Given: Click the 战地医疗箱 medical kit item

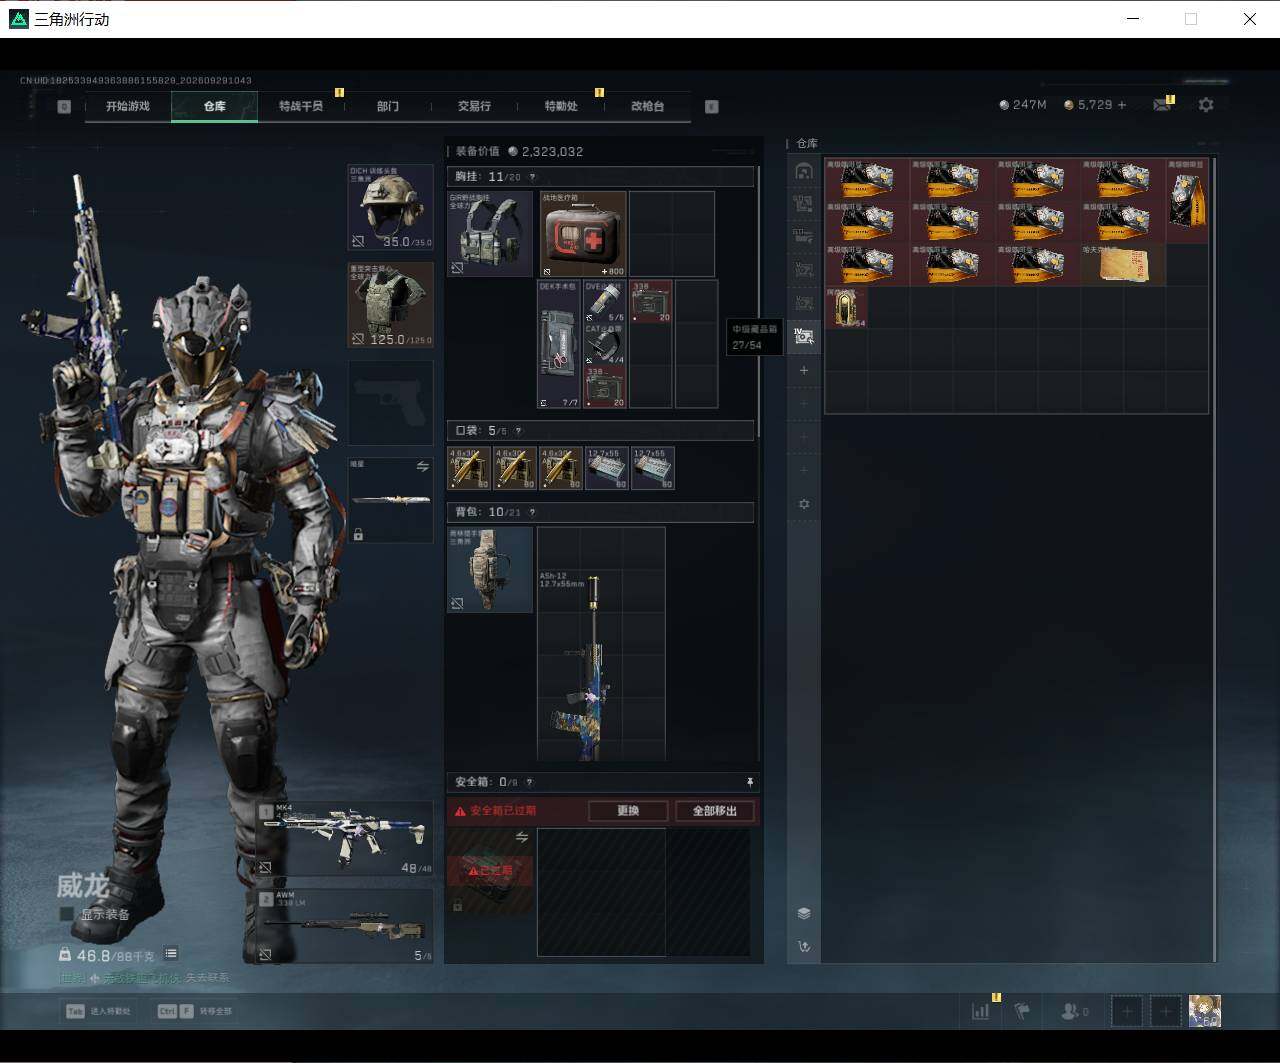Looking at the screenshot, I should coord(584,234).
